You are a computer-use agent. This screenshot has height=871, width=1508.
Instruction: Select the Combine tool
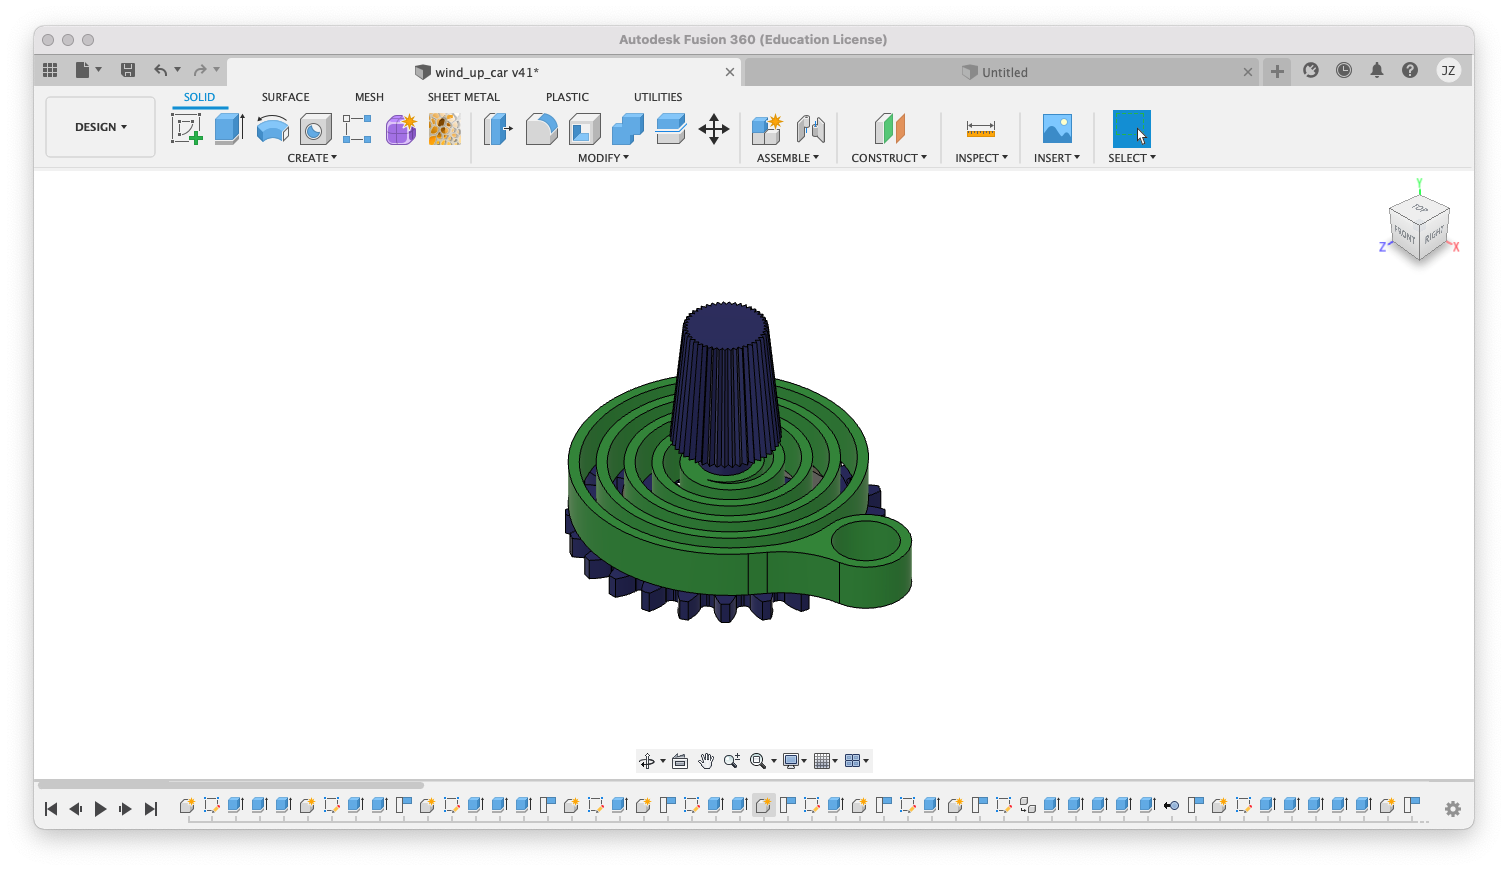click(x=628, y=129)
